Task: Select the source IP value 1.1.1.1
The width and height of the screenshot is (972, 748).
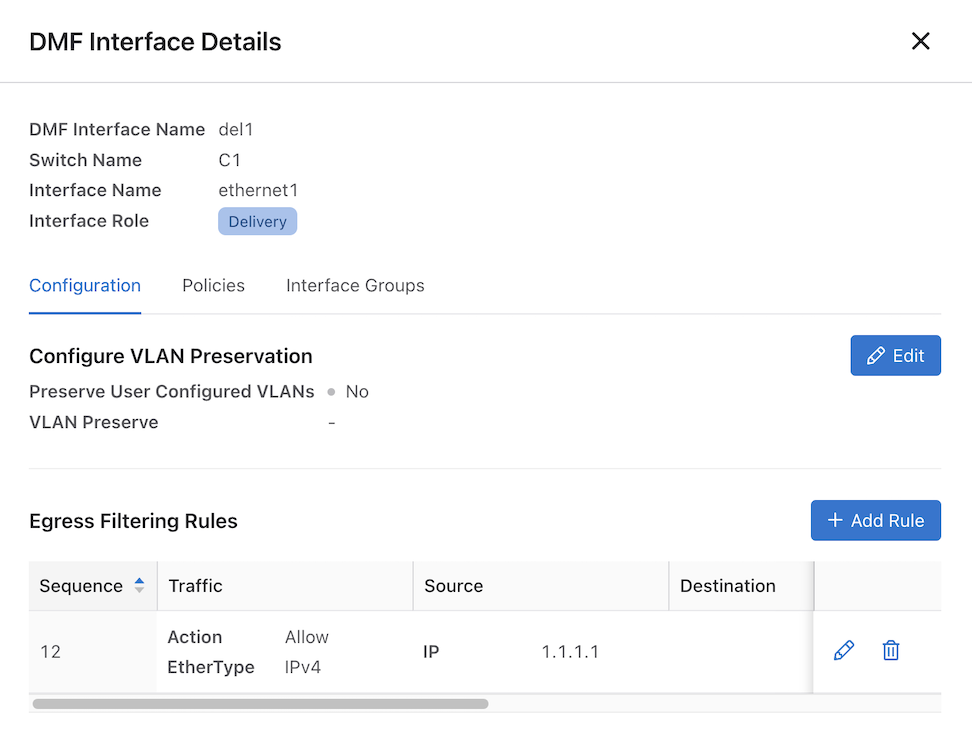Action: [x=570, y=652]
